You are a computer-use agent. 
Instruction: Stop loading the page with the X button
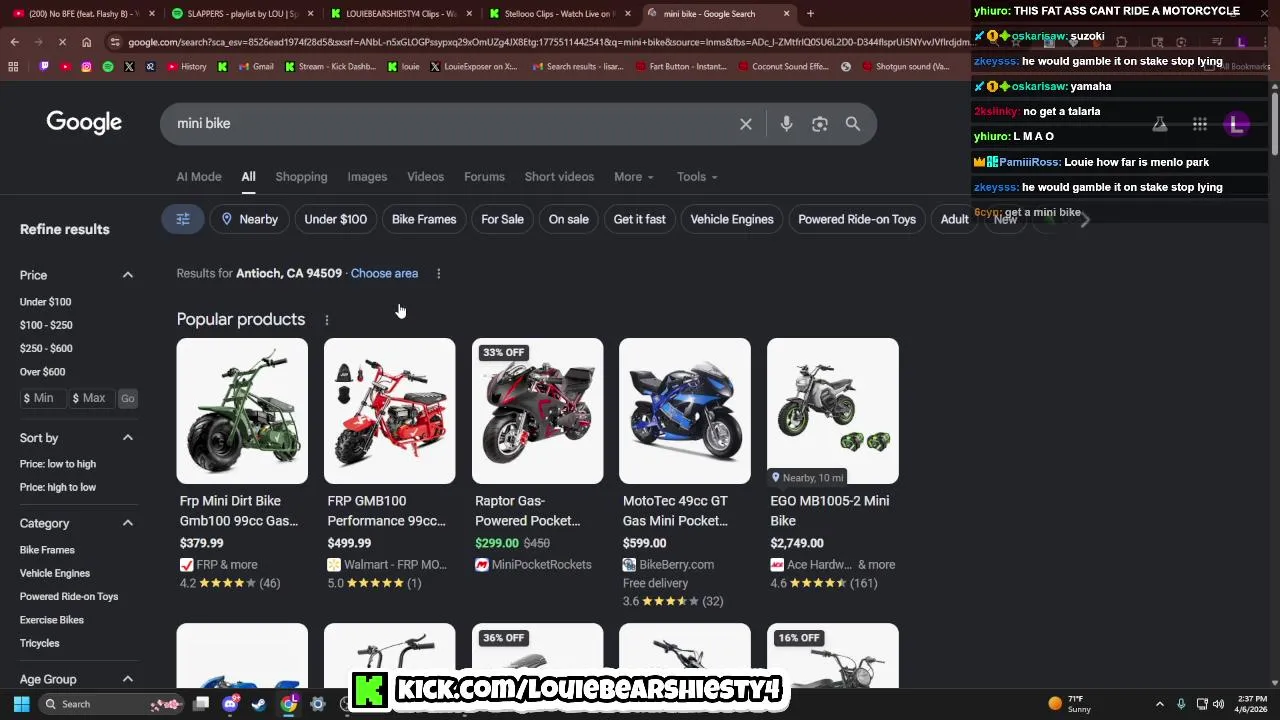pos(62,42)
